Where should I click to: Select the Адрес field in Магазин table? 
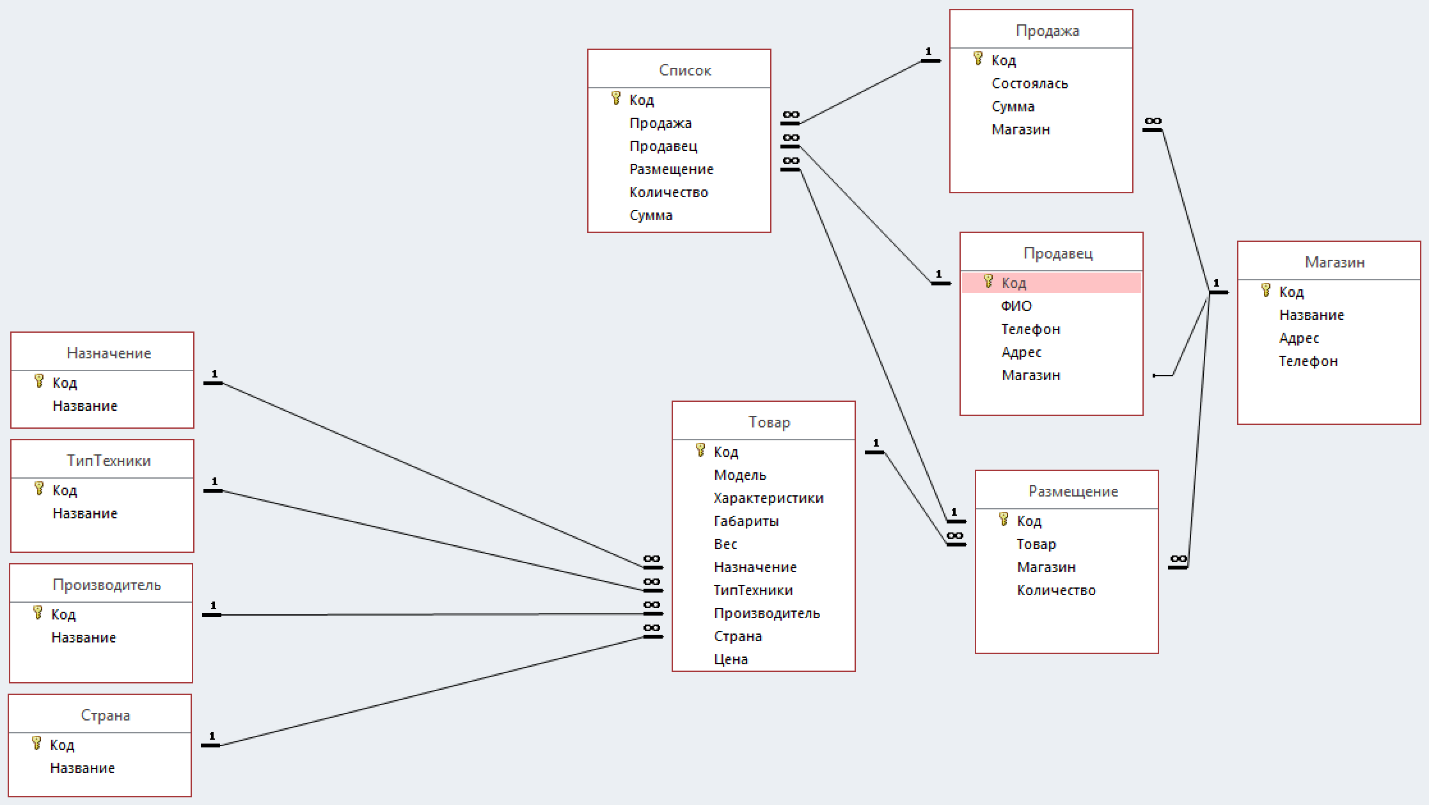(1329, 338)
